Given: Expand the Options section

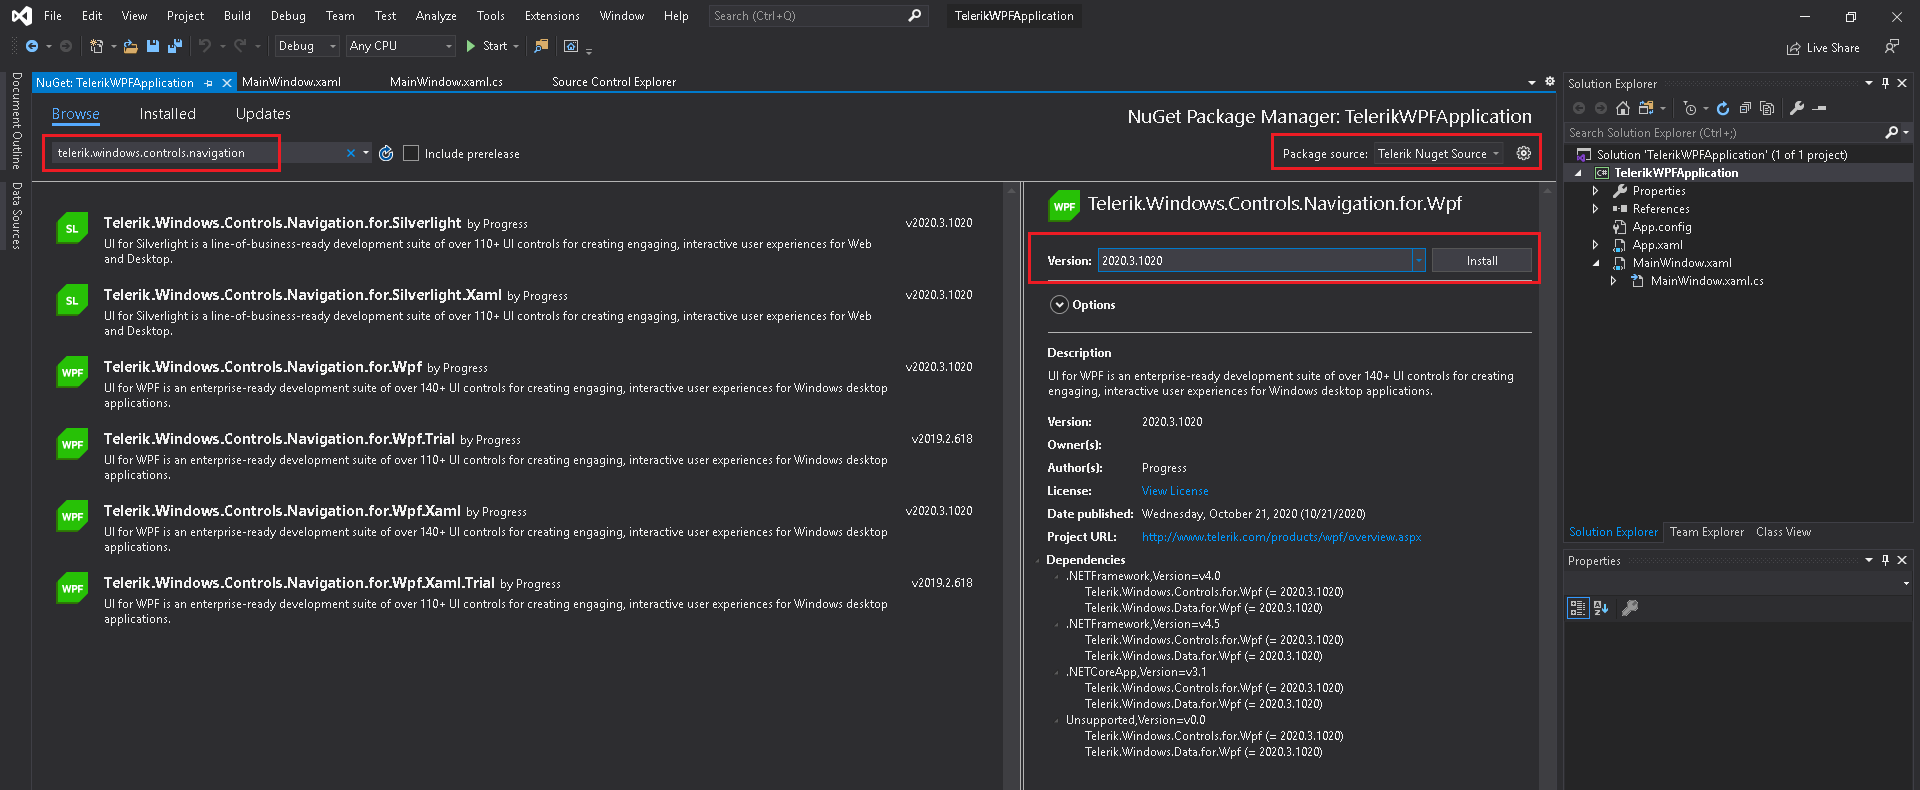Looking at the screenshot, I should 1059,305.
